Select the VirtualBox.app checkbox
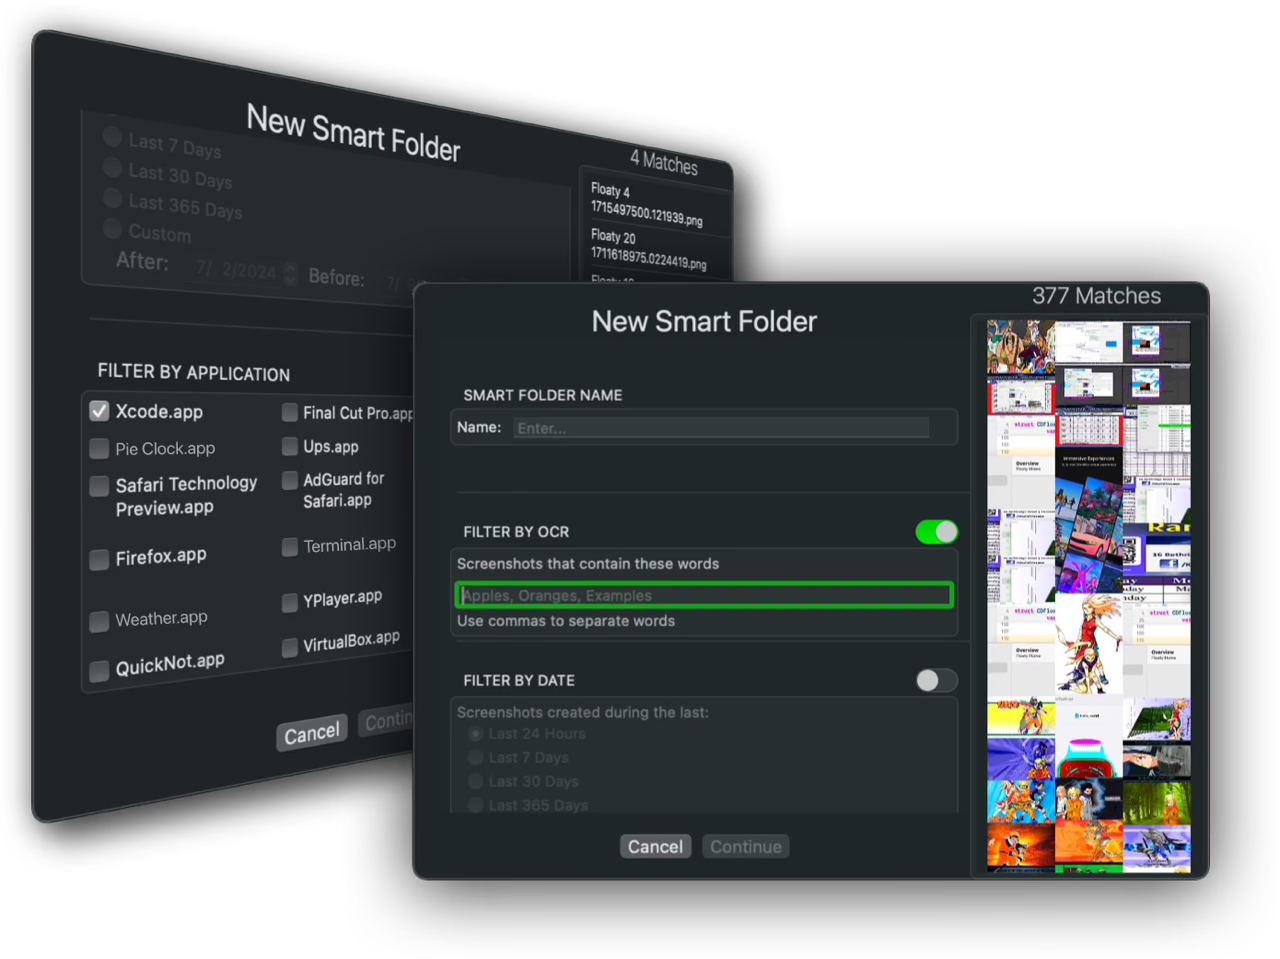The image size is (1280, 959). [x=290, y=647]
